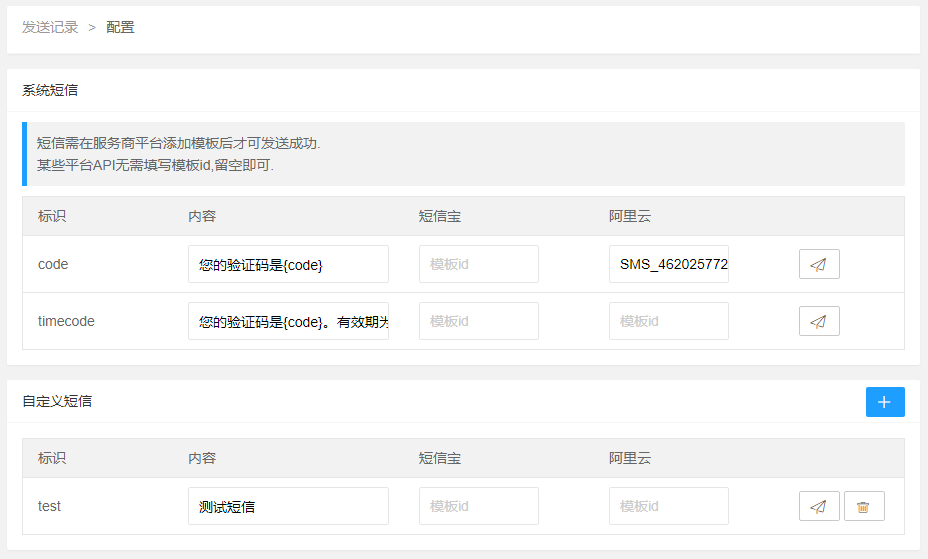This screenshot has width=928, height=559.
Task: Edit 阿里云 field containing SMS_462025772
Action: (669, 264)
